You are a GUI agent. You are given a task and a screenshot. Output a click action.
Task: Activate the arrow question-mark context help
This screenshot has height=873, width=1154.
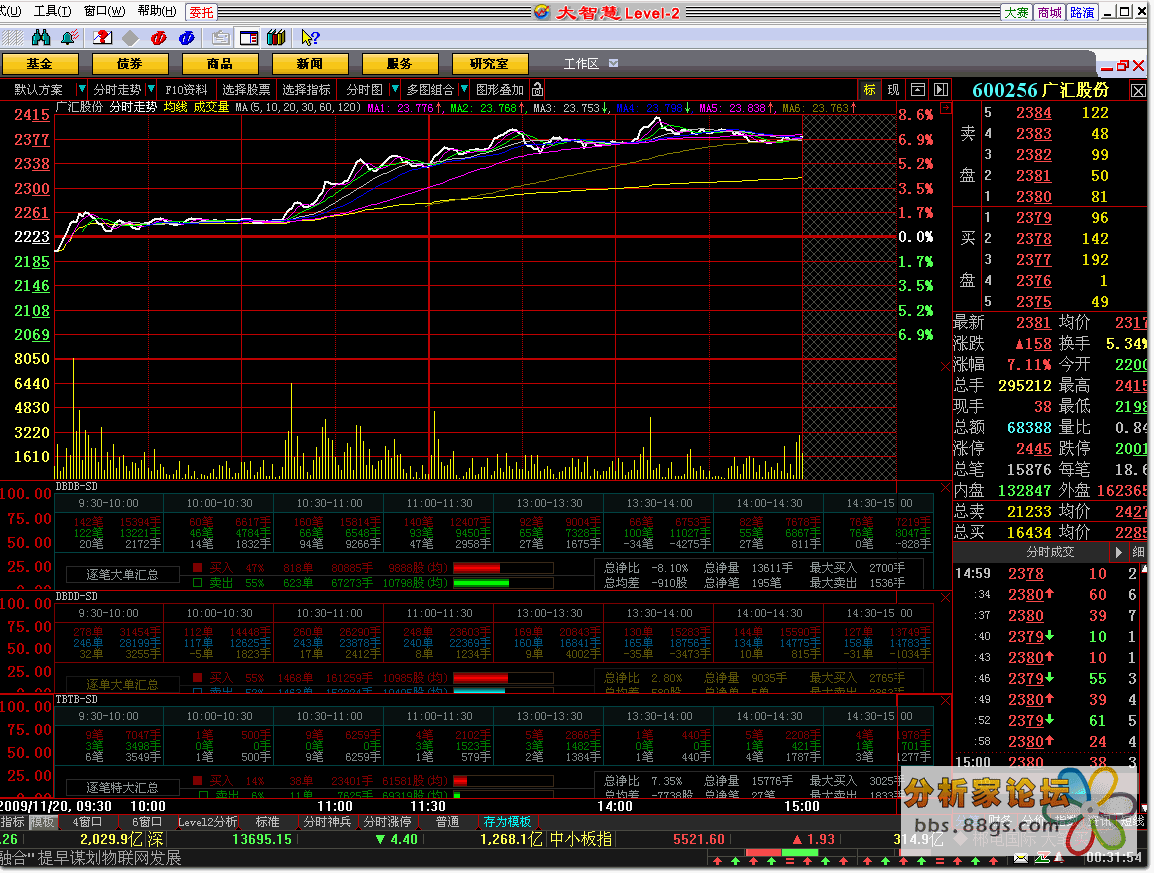click(x=311, y=38)
